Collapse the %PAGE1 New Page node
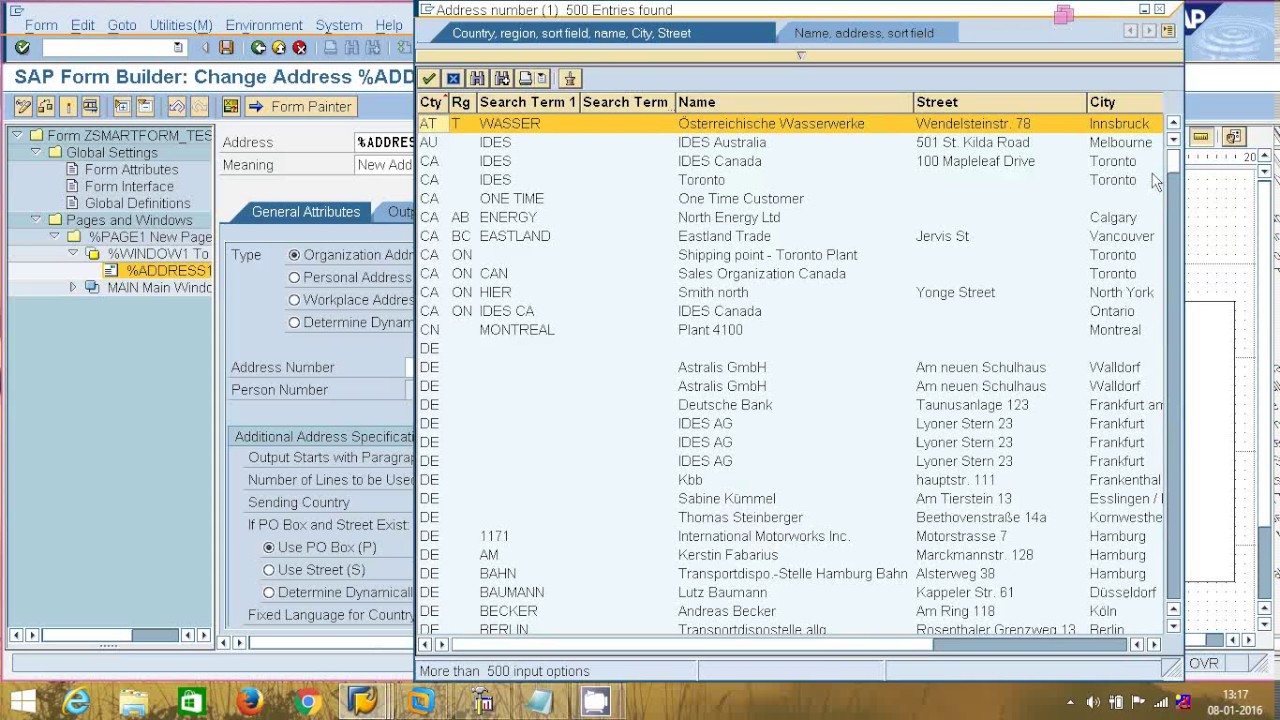The image size is (1280, 720). (54, 237)
